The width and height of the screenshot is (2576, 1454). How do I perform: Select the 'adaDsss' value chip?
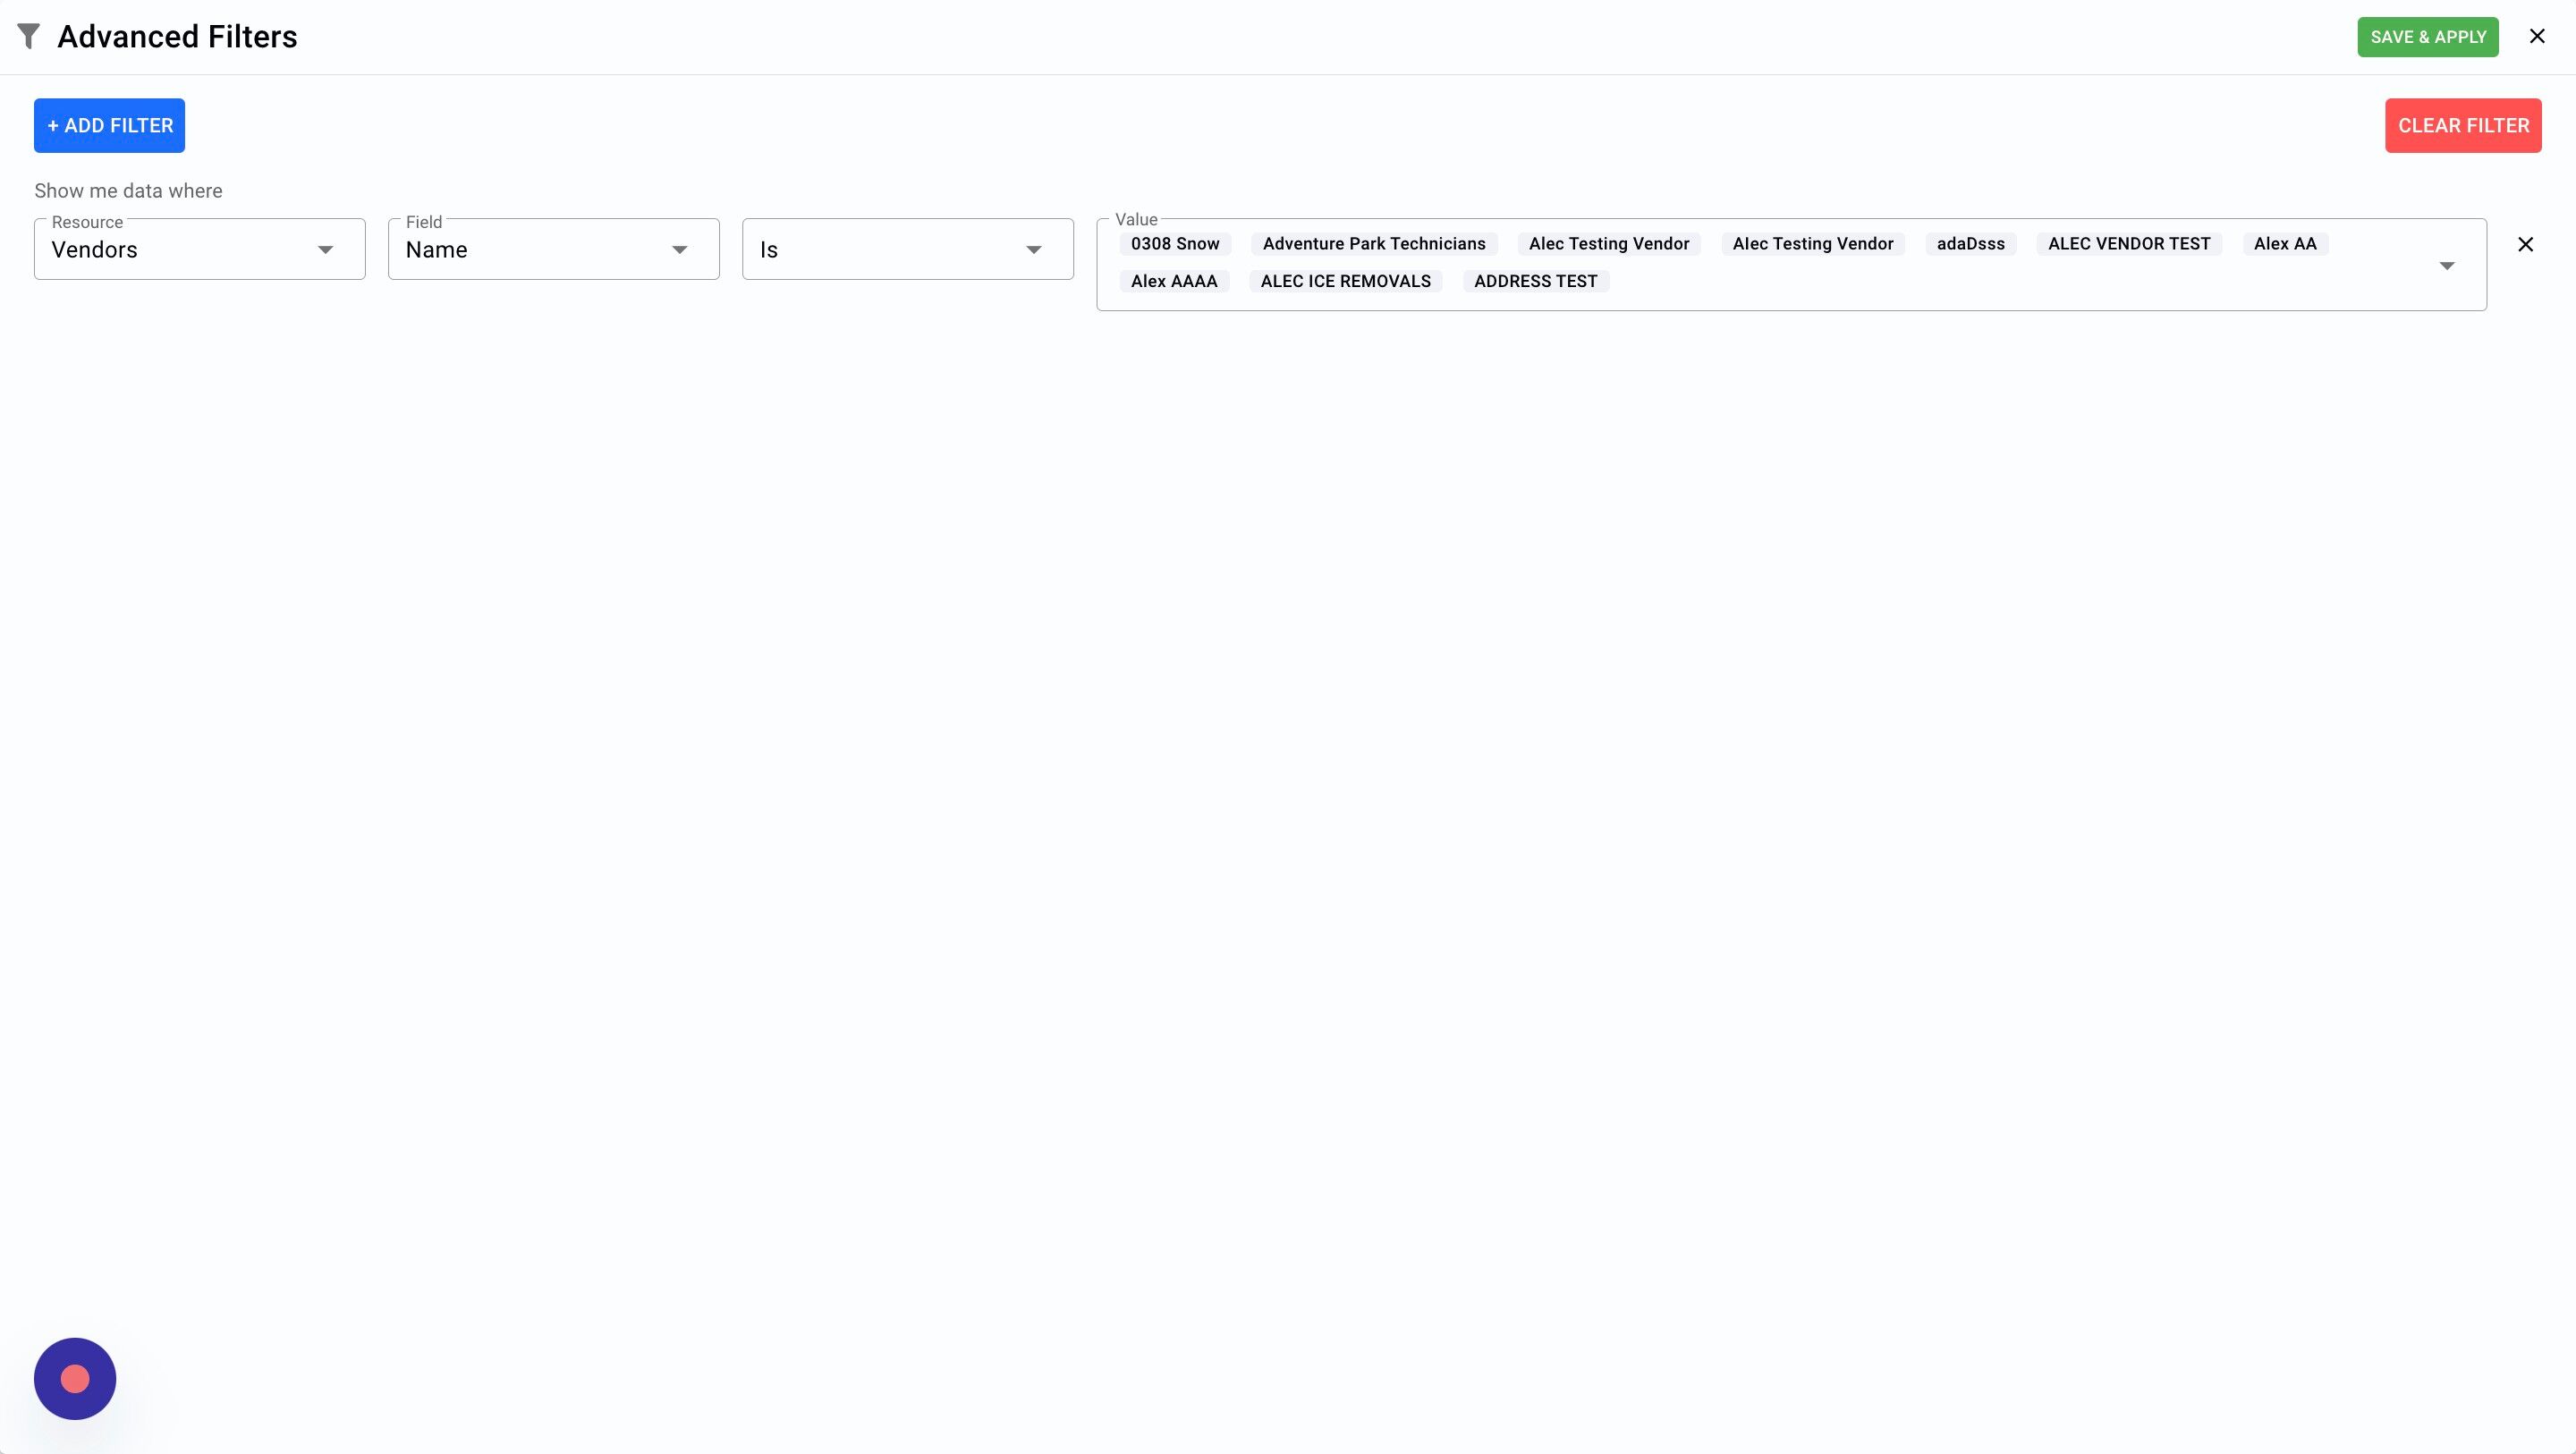(1970, 244)
